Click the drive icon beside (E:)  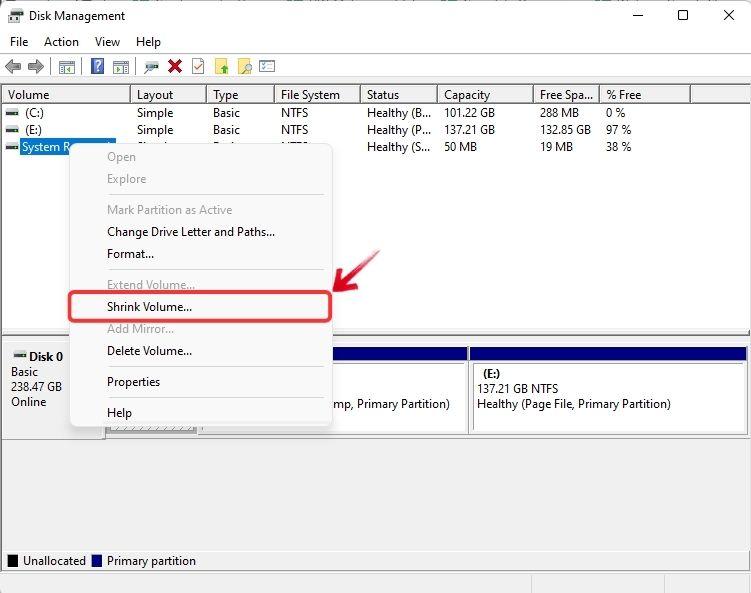coord(12,129)
